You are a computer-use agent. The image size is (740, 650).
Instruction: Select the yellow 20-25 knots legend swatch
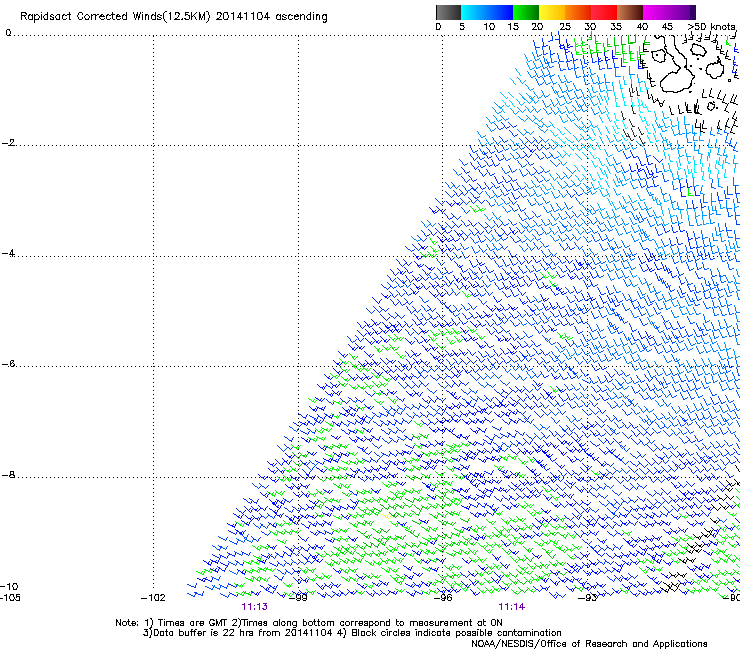(x=552, y=12)
